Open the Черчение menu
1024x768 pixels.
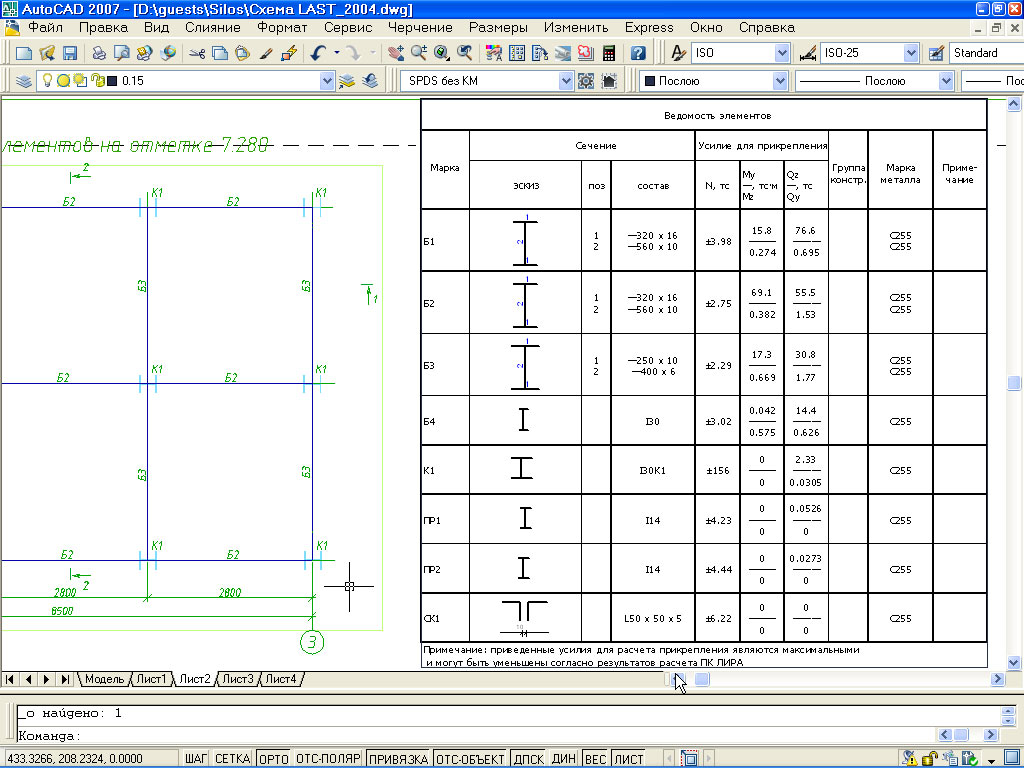point(420,28)
